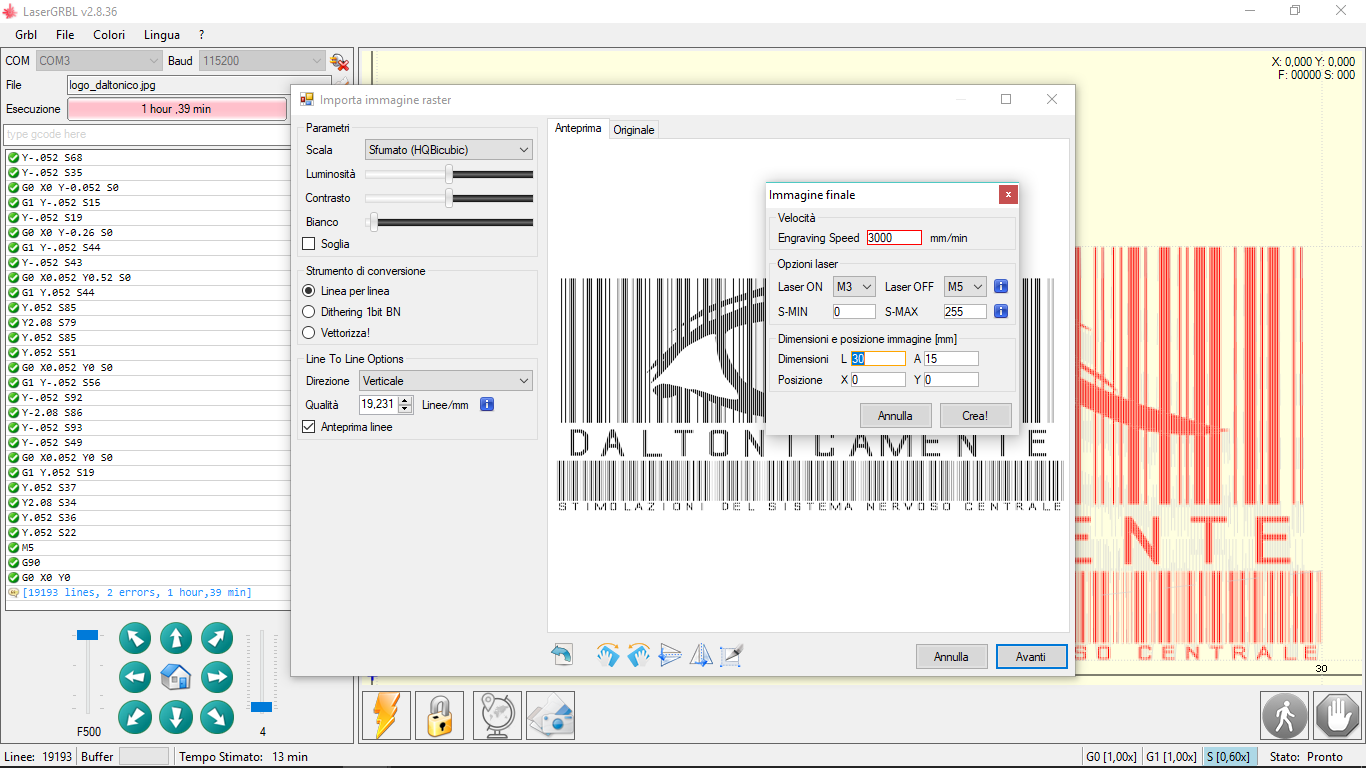Click the Engraving Speed input field

893,238
